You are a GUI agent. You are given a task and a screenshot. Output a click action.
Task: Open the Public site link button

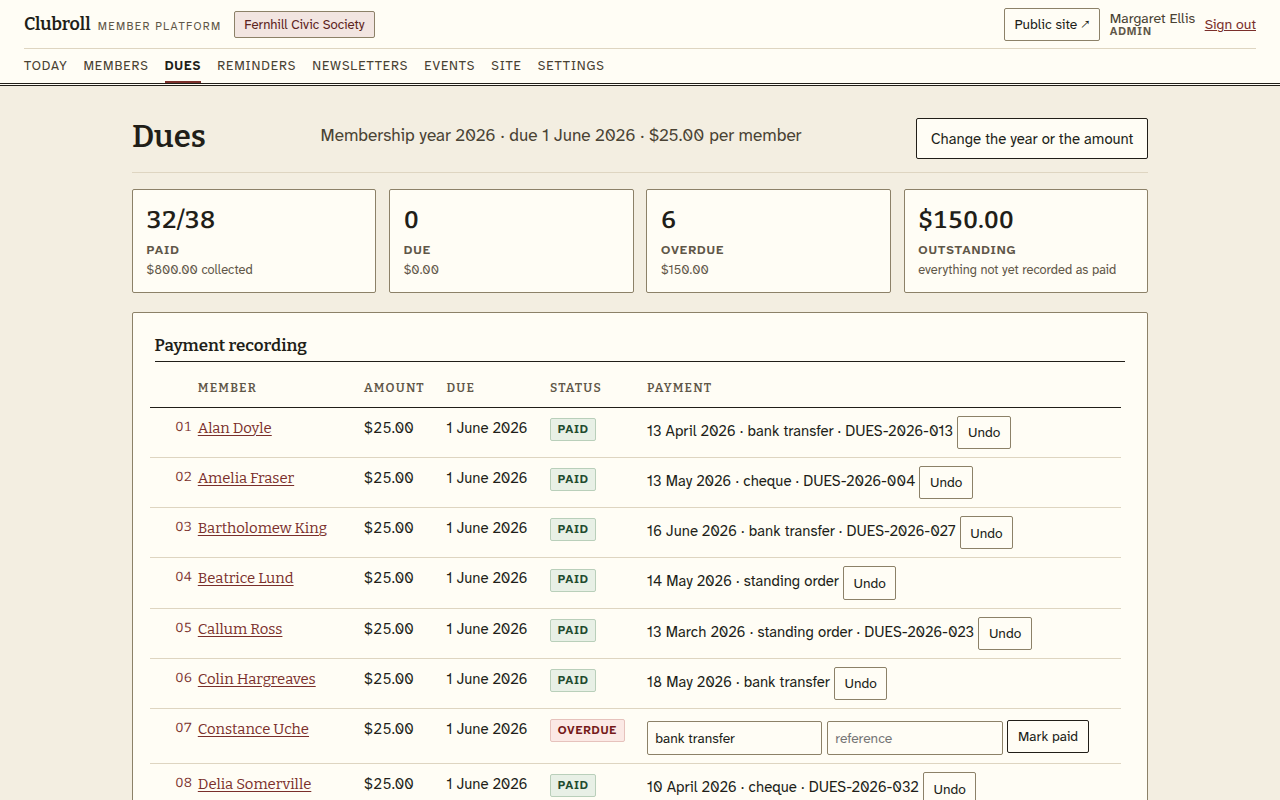(x=1052, y=25)
